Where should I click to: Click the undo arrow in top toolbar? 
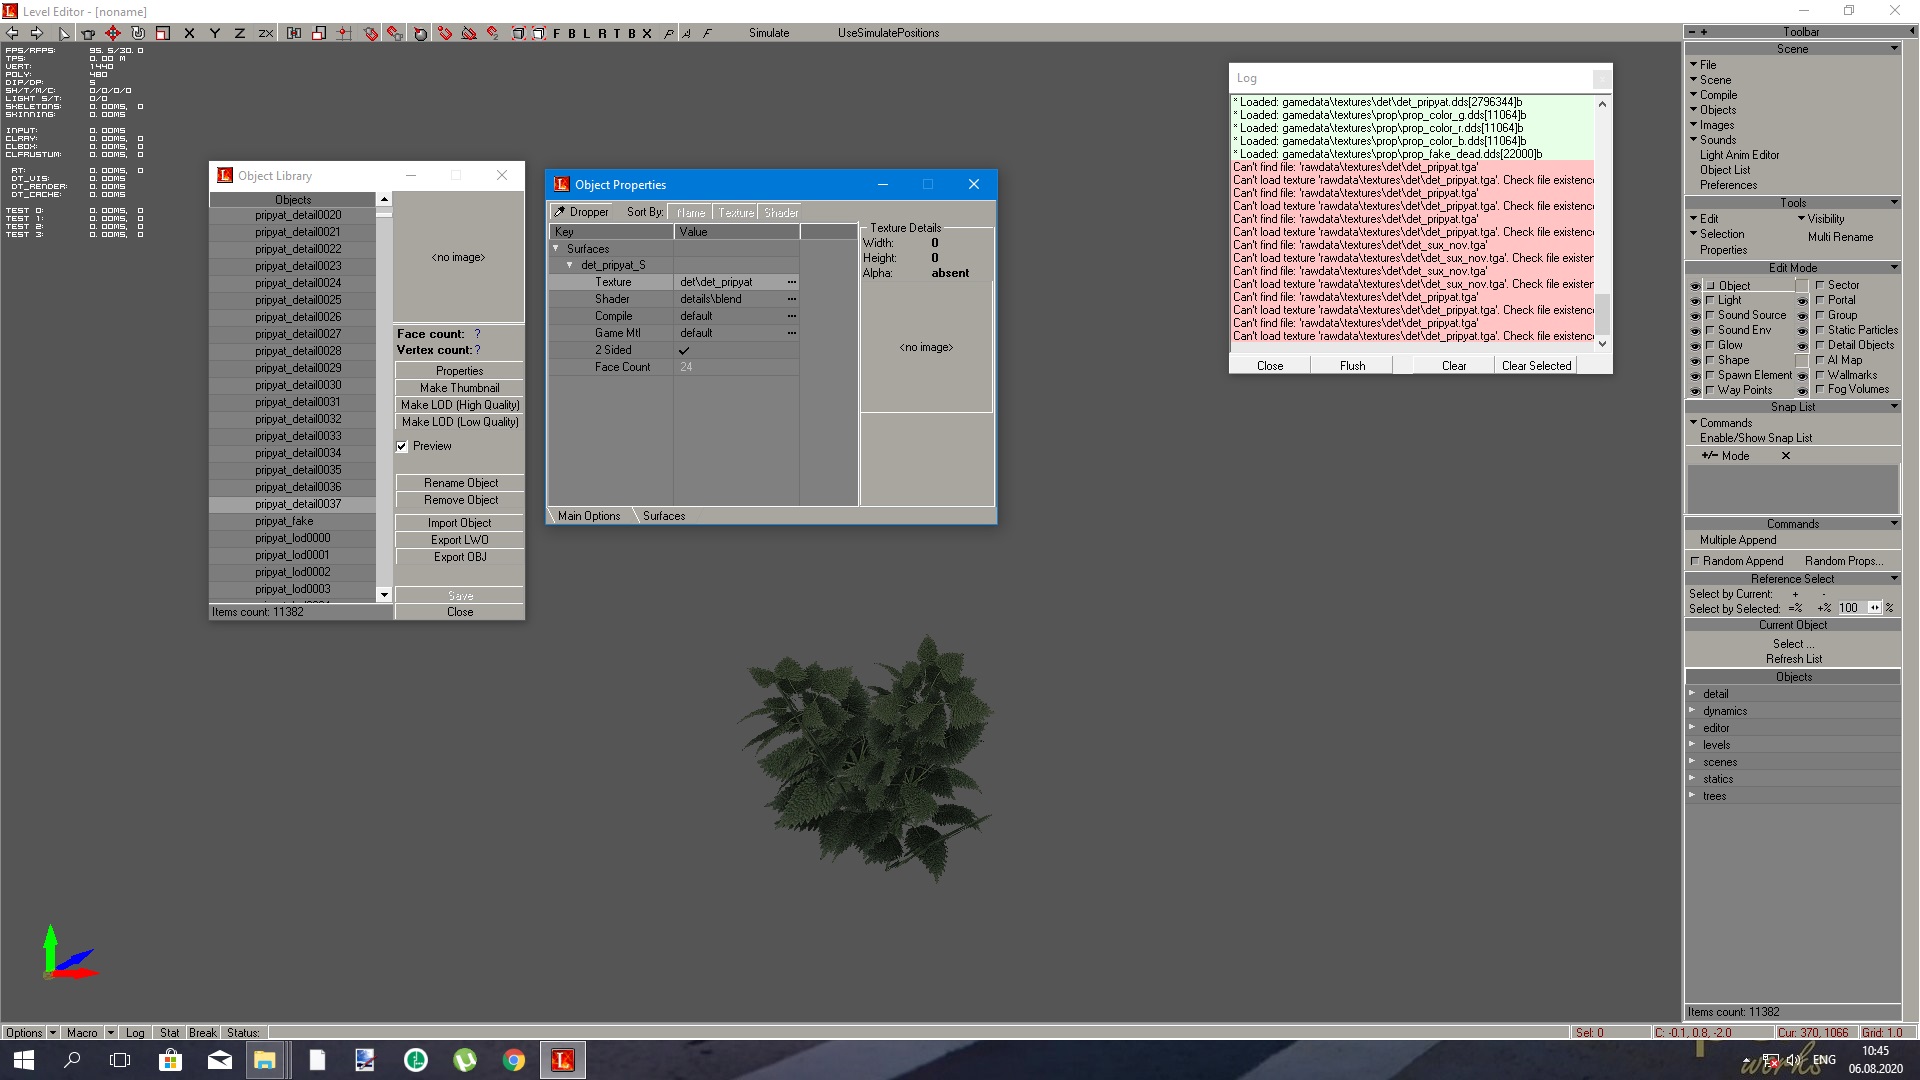tap(12, 33)
